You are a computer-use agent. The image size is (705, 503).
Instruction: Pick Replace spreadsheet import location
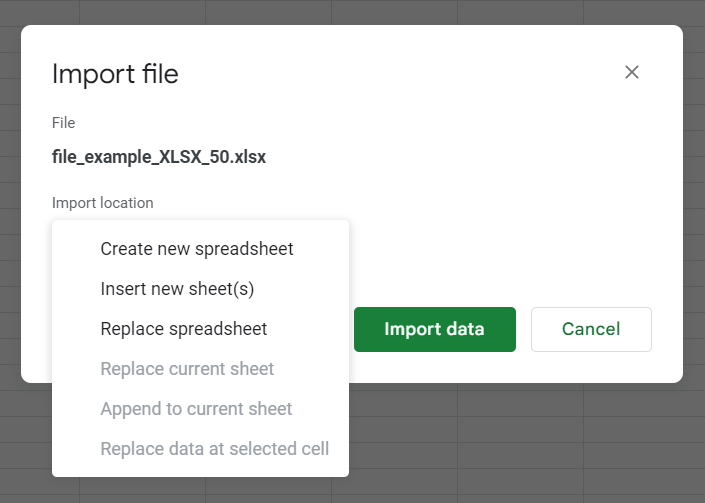tap(201, 329)
